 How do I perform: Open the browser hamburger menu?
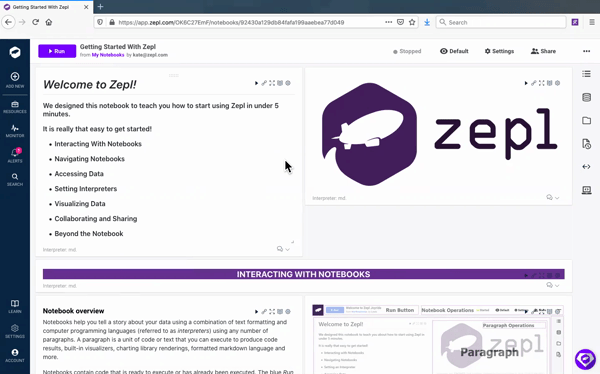[592, 22]
